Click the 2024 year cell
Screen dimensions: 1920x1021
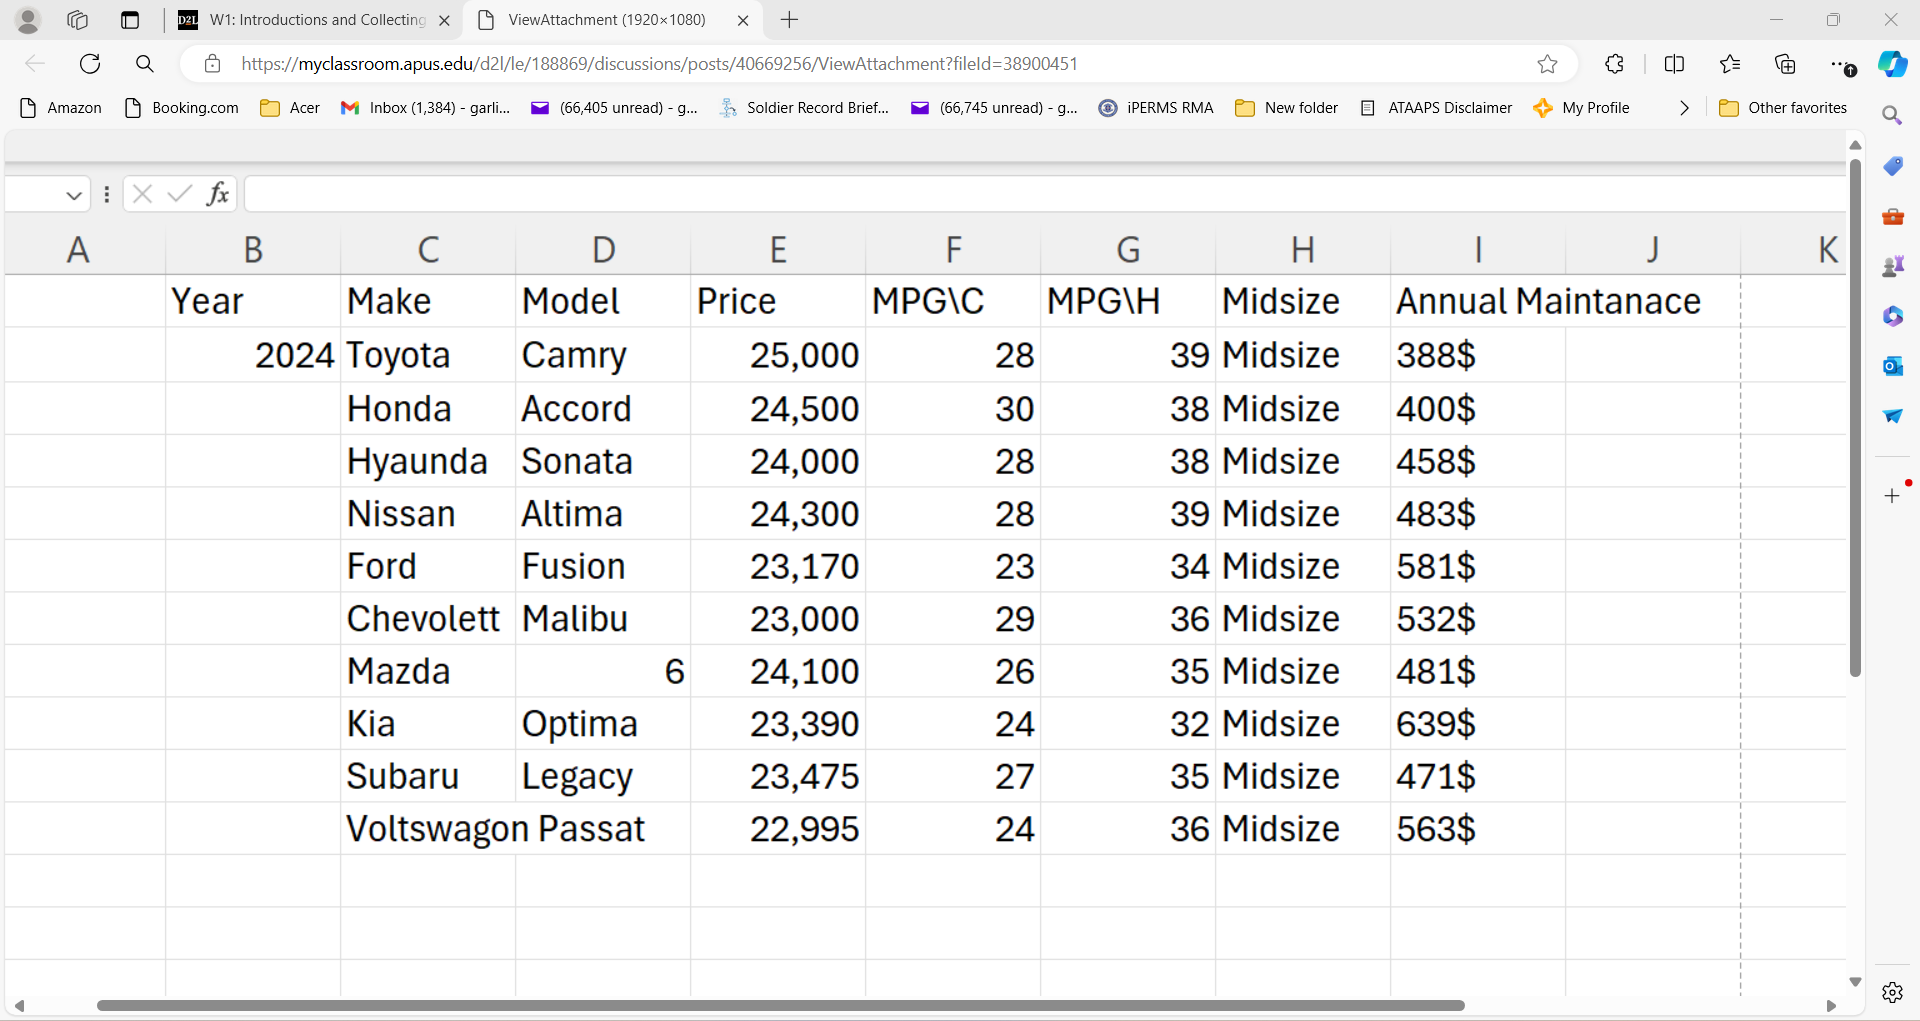pos(253,355)
